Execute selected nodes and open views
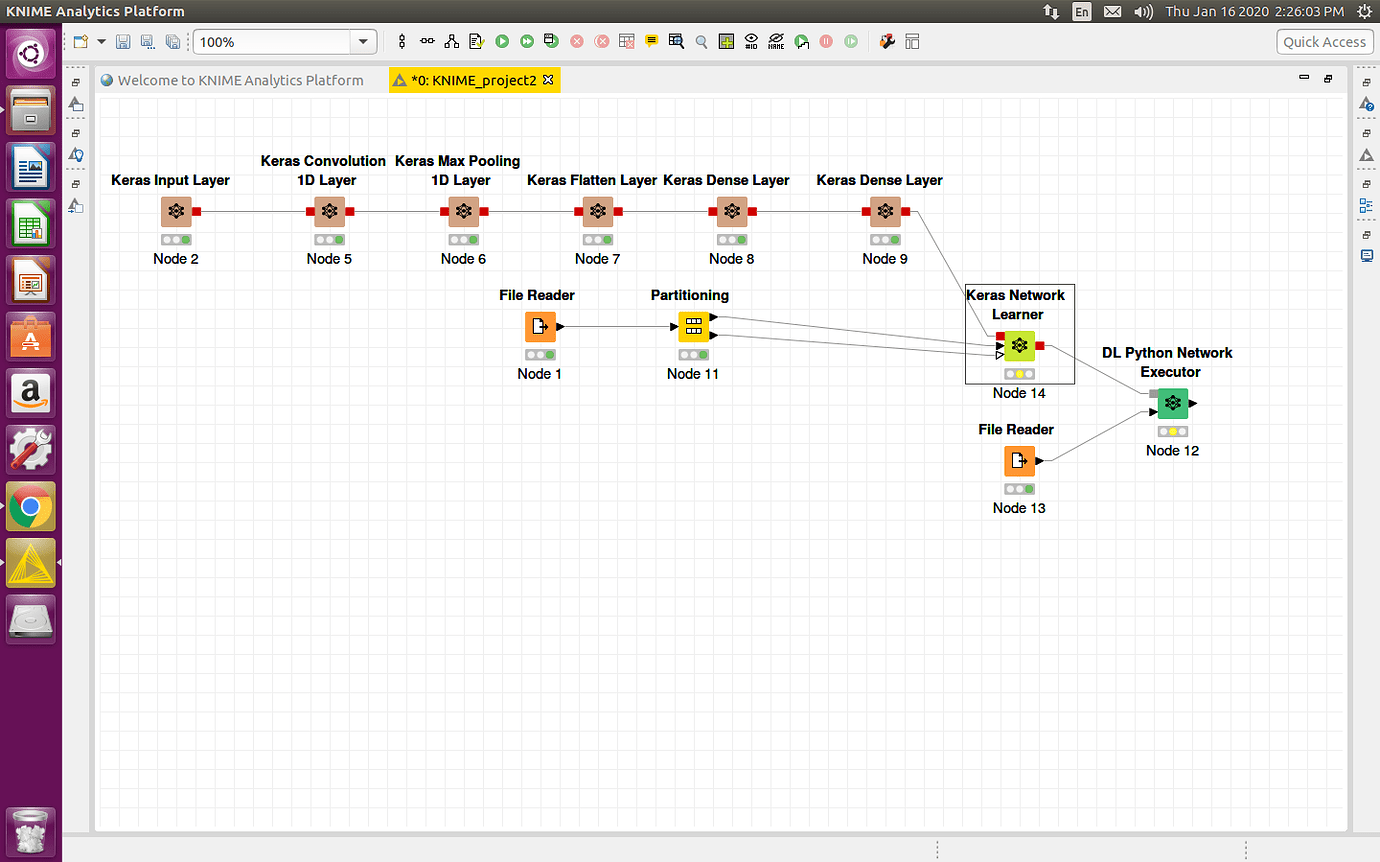Viewport: 1380px width, 862px height. (549, 41)
